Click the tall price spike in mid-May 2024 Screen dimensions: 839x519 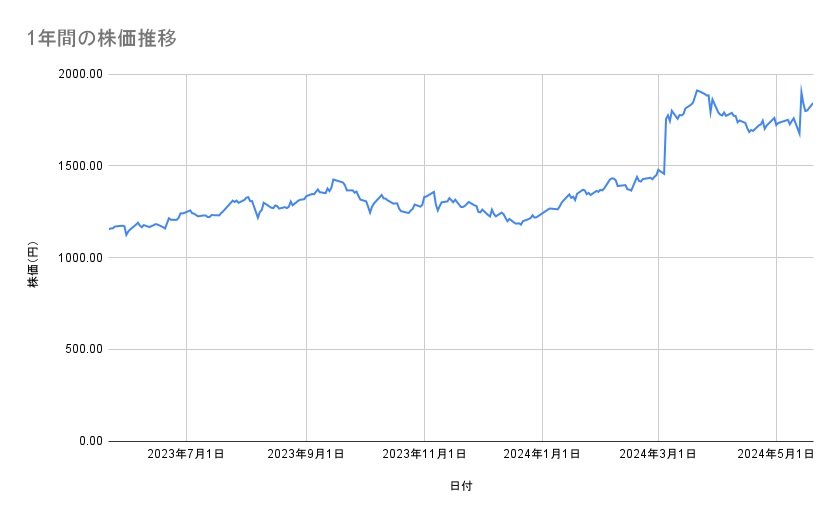pyautogui.click(x=801, y=88)
